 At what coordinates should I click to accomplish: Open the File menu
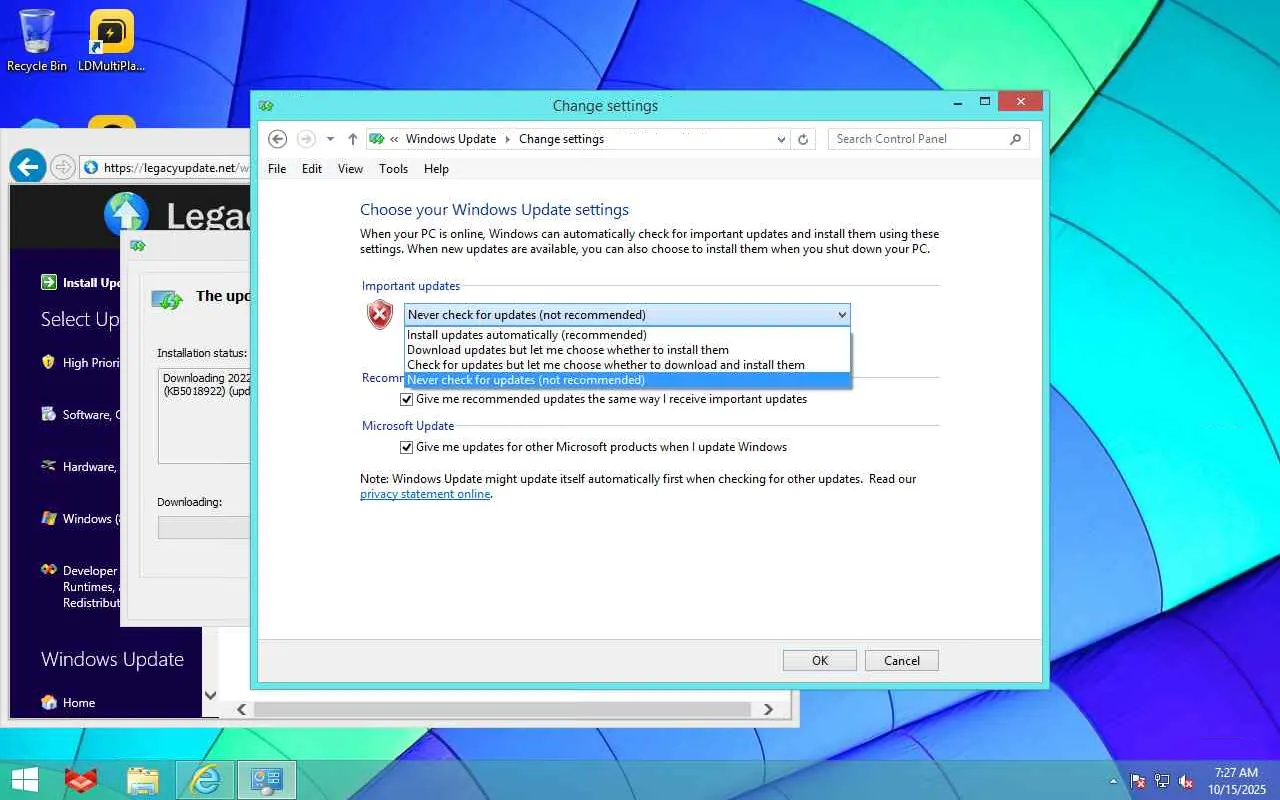coord(277,169)
